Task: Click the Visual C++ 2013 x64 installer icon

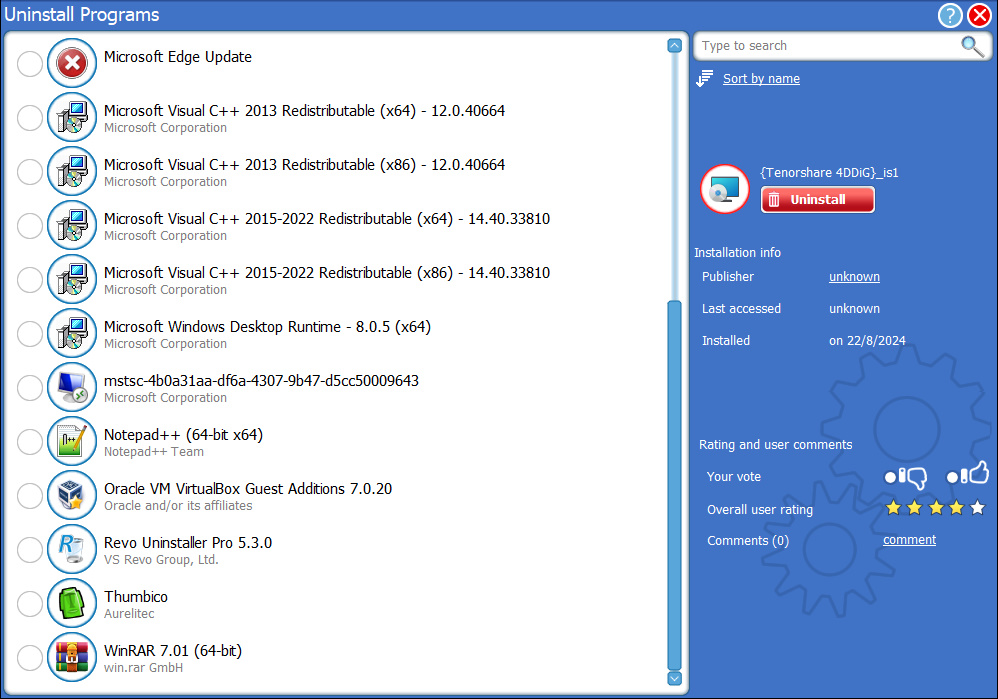Action: point(72,117)
